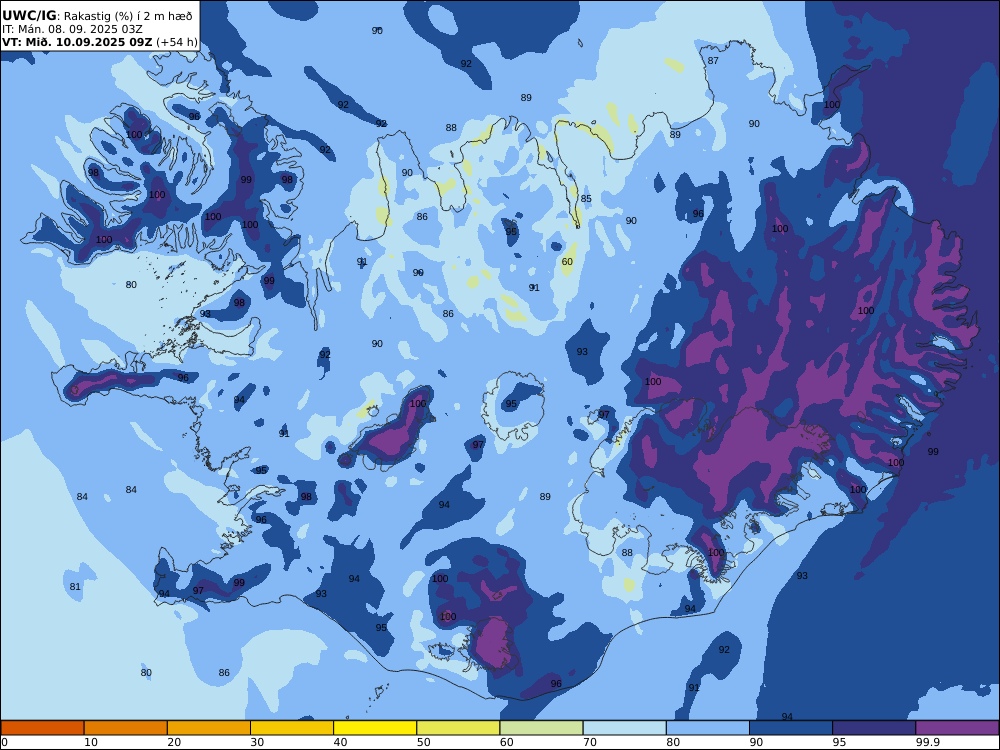The height and width of the screenshot is (750, 1000).
Task: Click the title text 'UWC/IG: Rakastig (%) í 2 m hæð'
Action: 97,16
